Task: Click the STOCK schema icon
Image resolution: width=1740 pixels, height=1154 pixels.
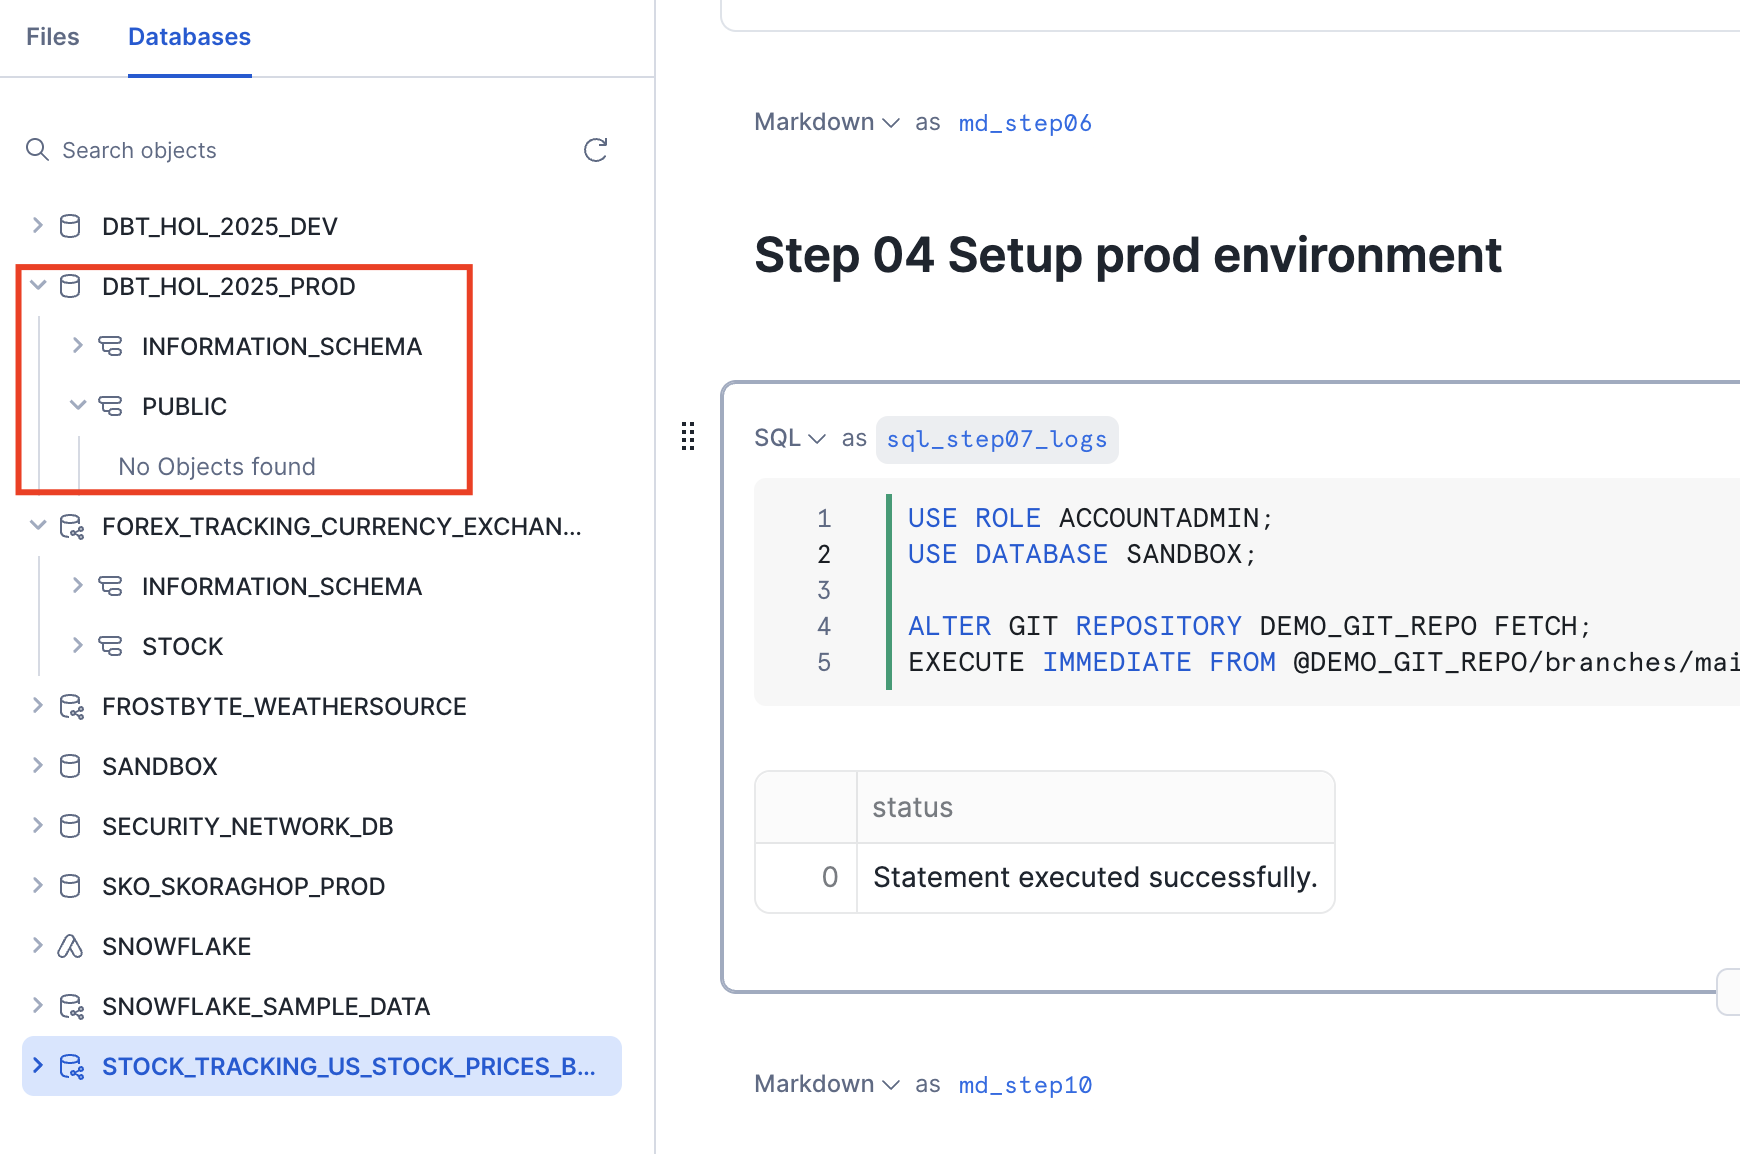Action: coord(110,647)
